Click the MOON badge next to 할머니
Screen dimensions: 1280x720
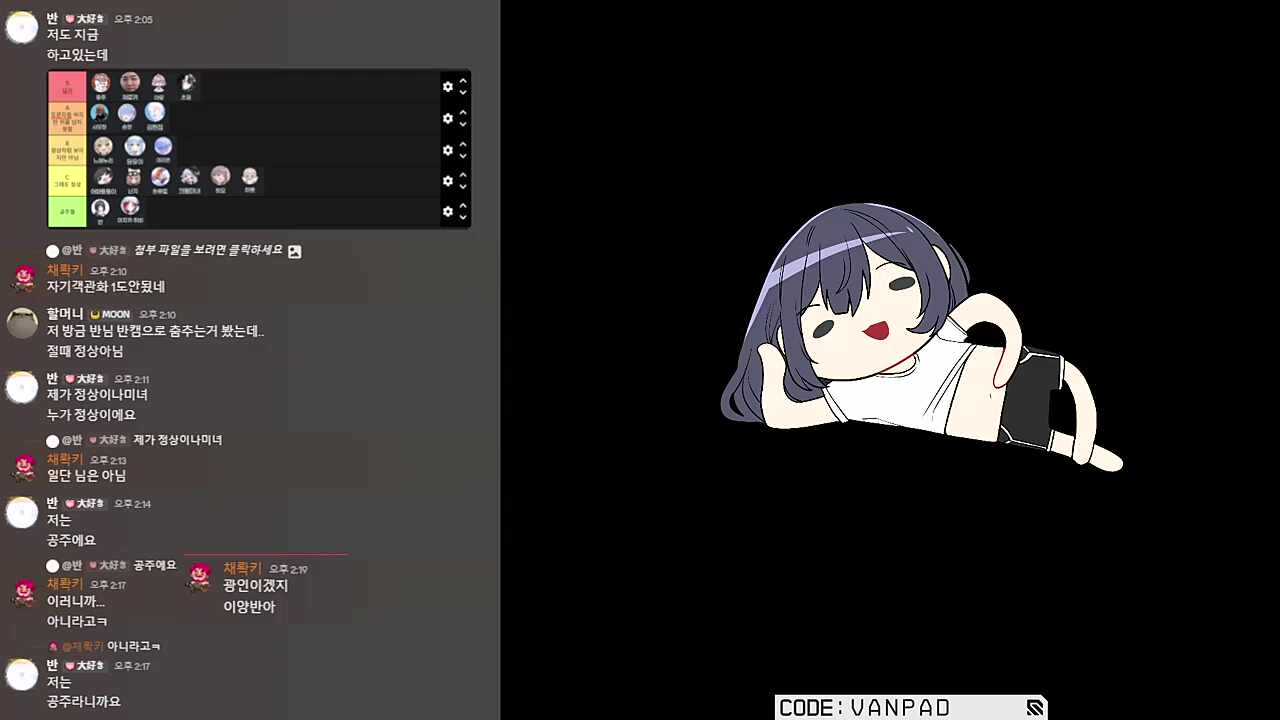(111, 315)
